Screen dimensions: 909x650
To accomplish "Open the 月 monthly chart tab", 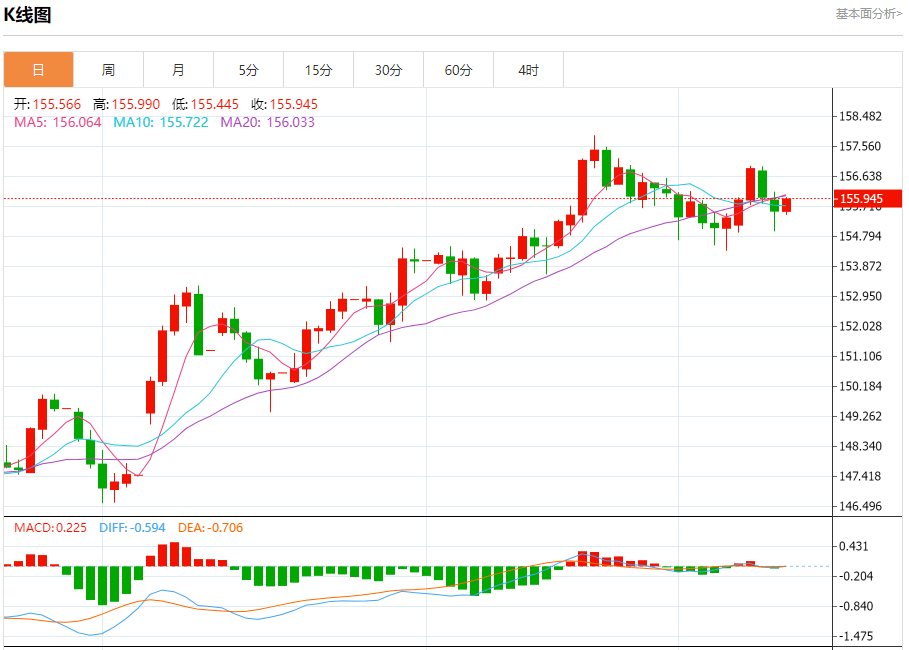I will pos(178,70).
